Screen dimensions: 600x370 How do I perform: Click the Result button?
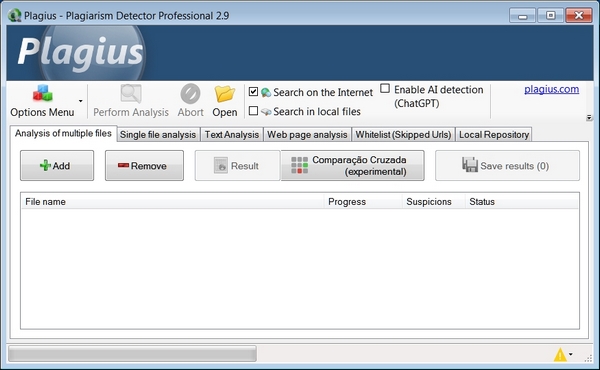tap(237, 166)
